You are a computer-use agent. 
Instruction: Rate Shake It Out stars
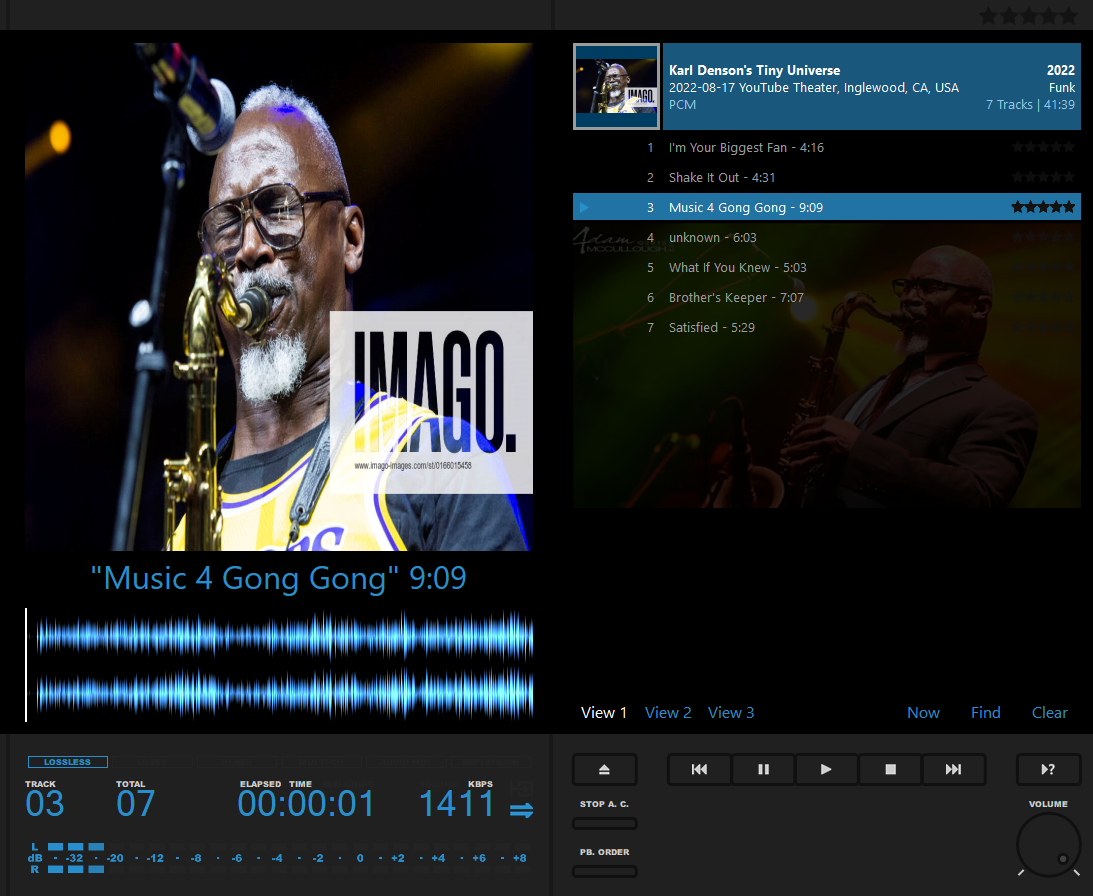[1043, 177]
